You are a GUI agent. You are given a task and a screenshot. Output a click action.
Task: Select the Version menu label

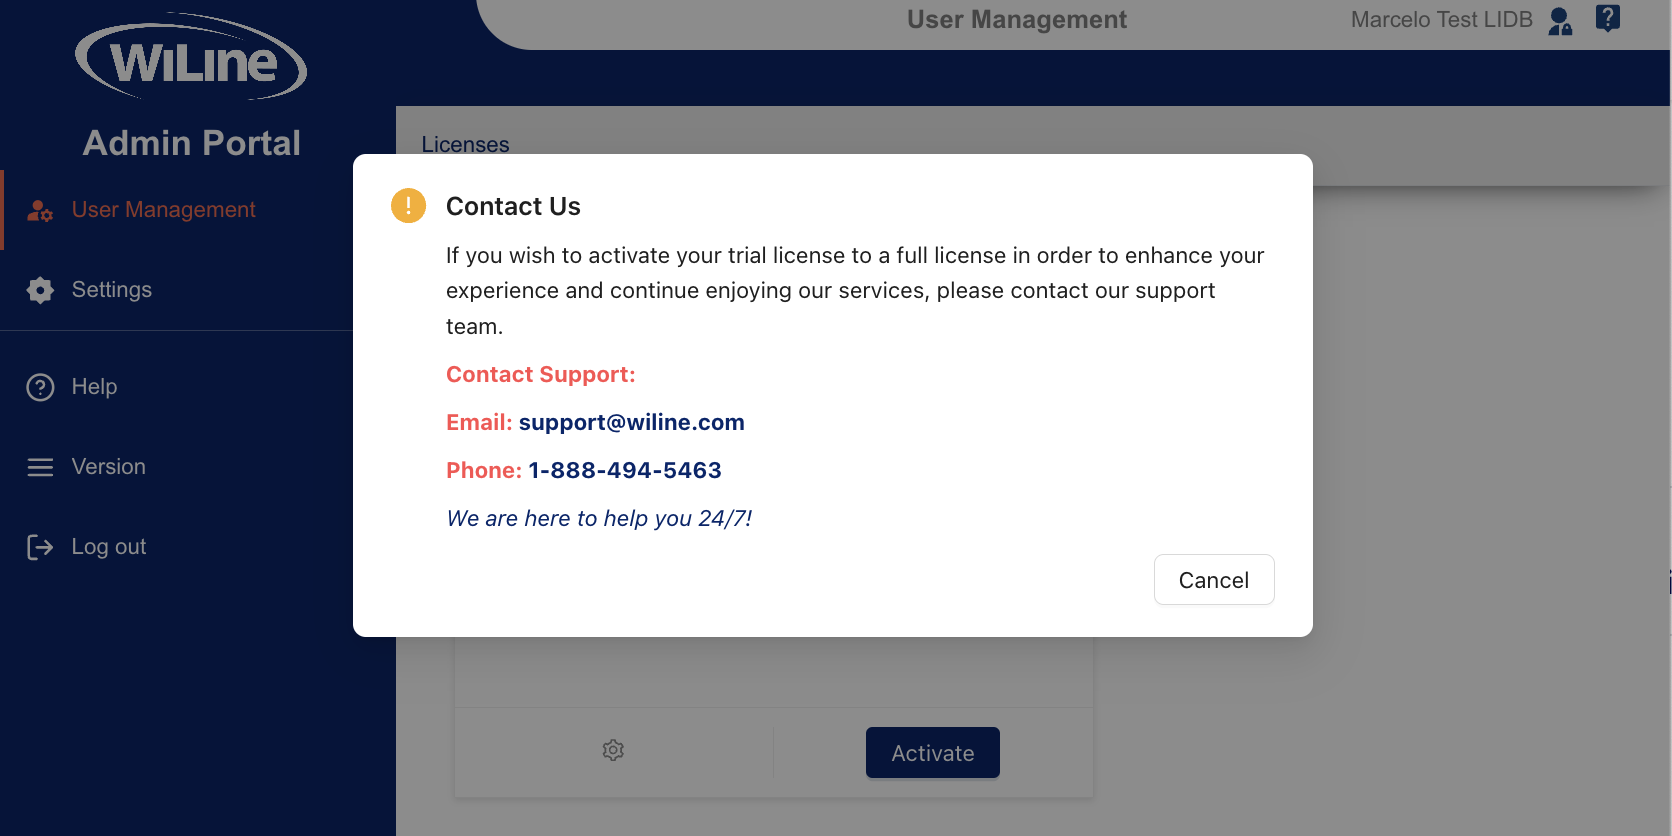click(109, 467)
